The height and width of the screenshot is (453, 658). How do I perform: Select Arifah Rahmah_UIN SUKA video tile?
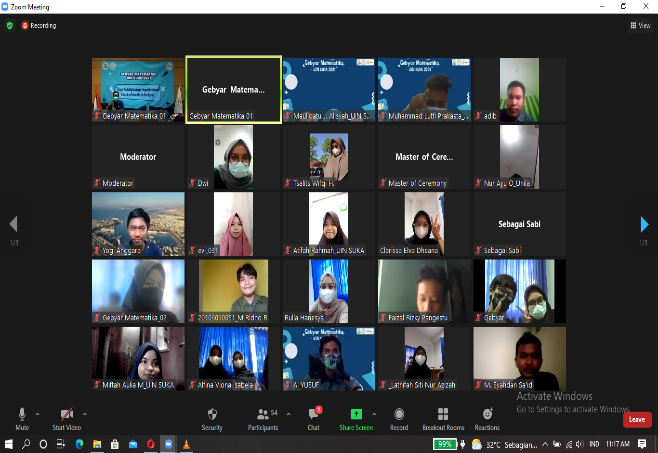329,224
